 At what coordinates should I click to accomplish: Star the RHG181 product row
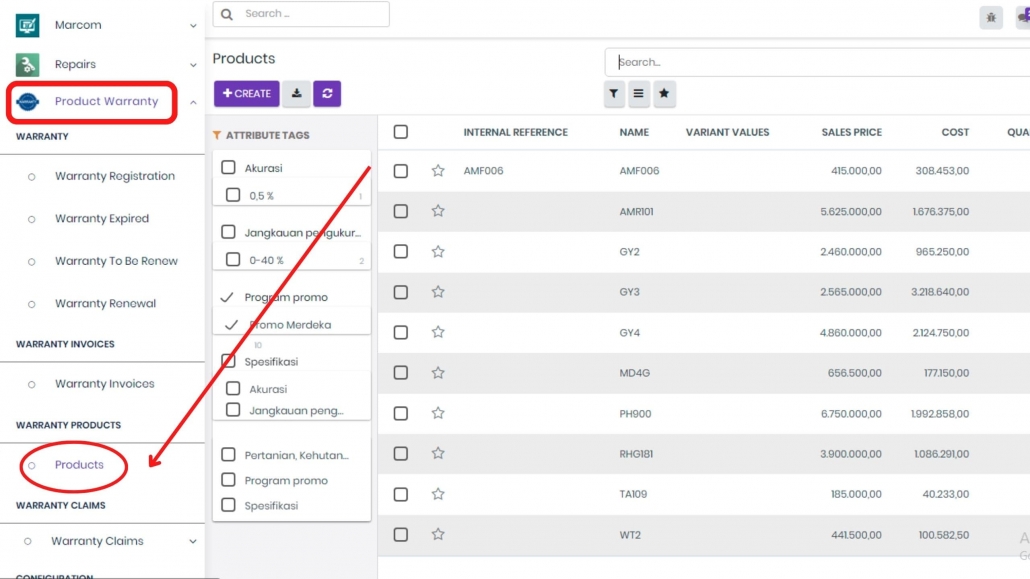(438, 453)
